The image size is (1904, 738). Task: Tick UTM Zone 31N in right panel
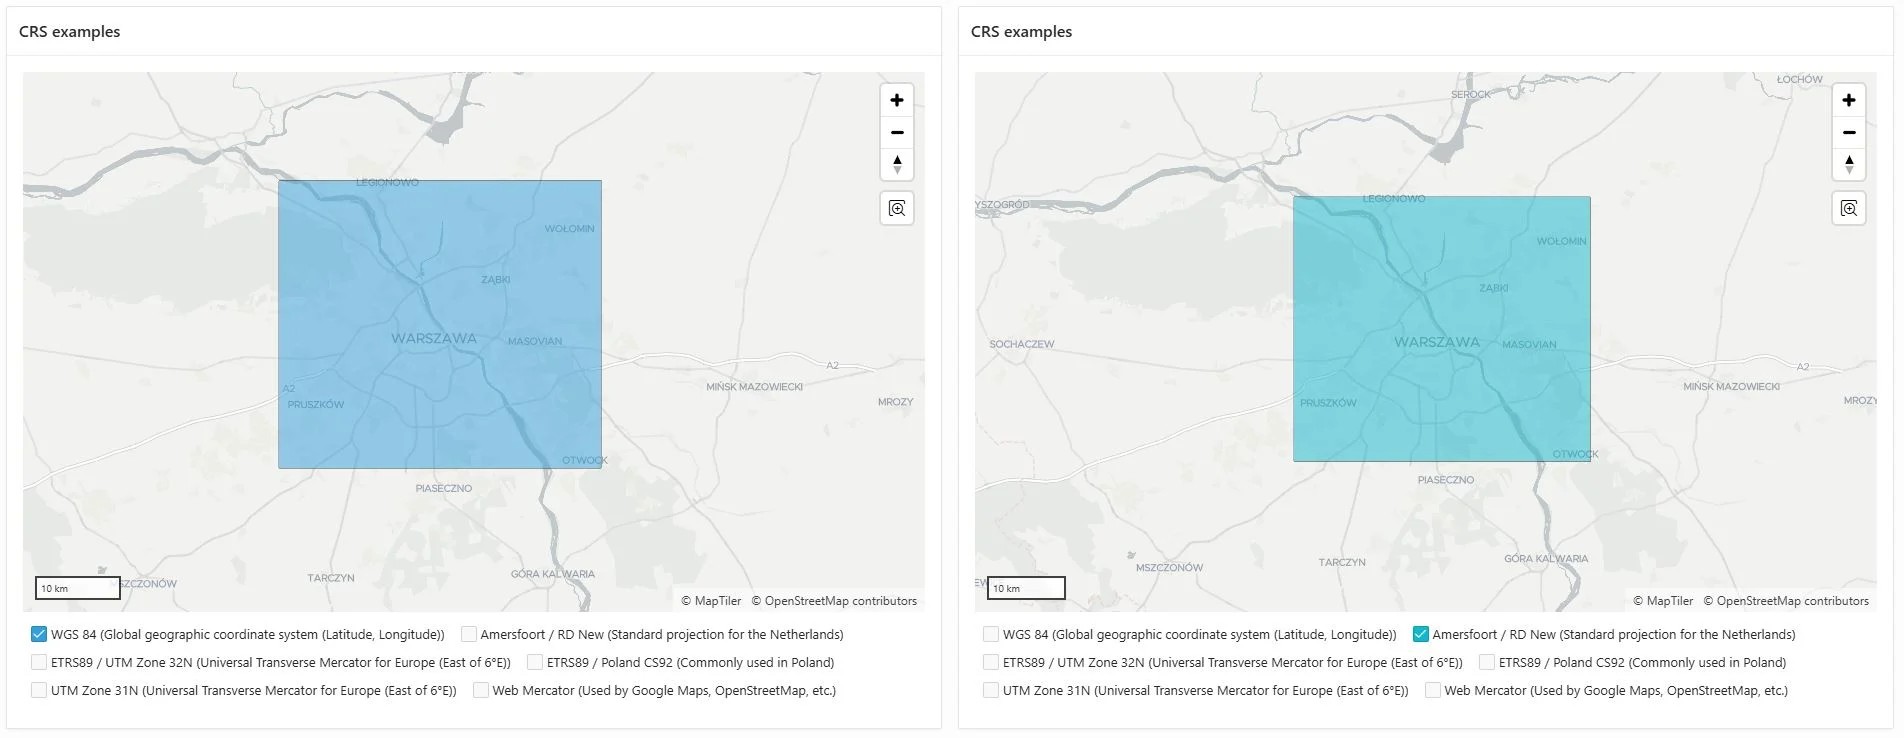991,690
